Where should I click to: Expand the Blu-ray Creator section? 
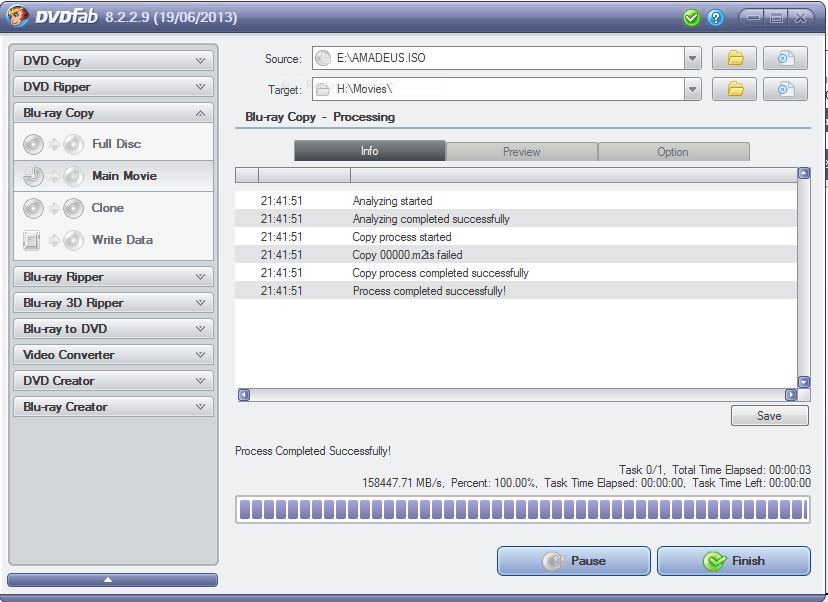coord(114,407)
